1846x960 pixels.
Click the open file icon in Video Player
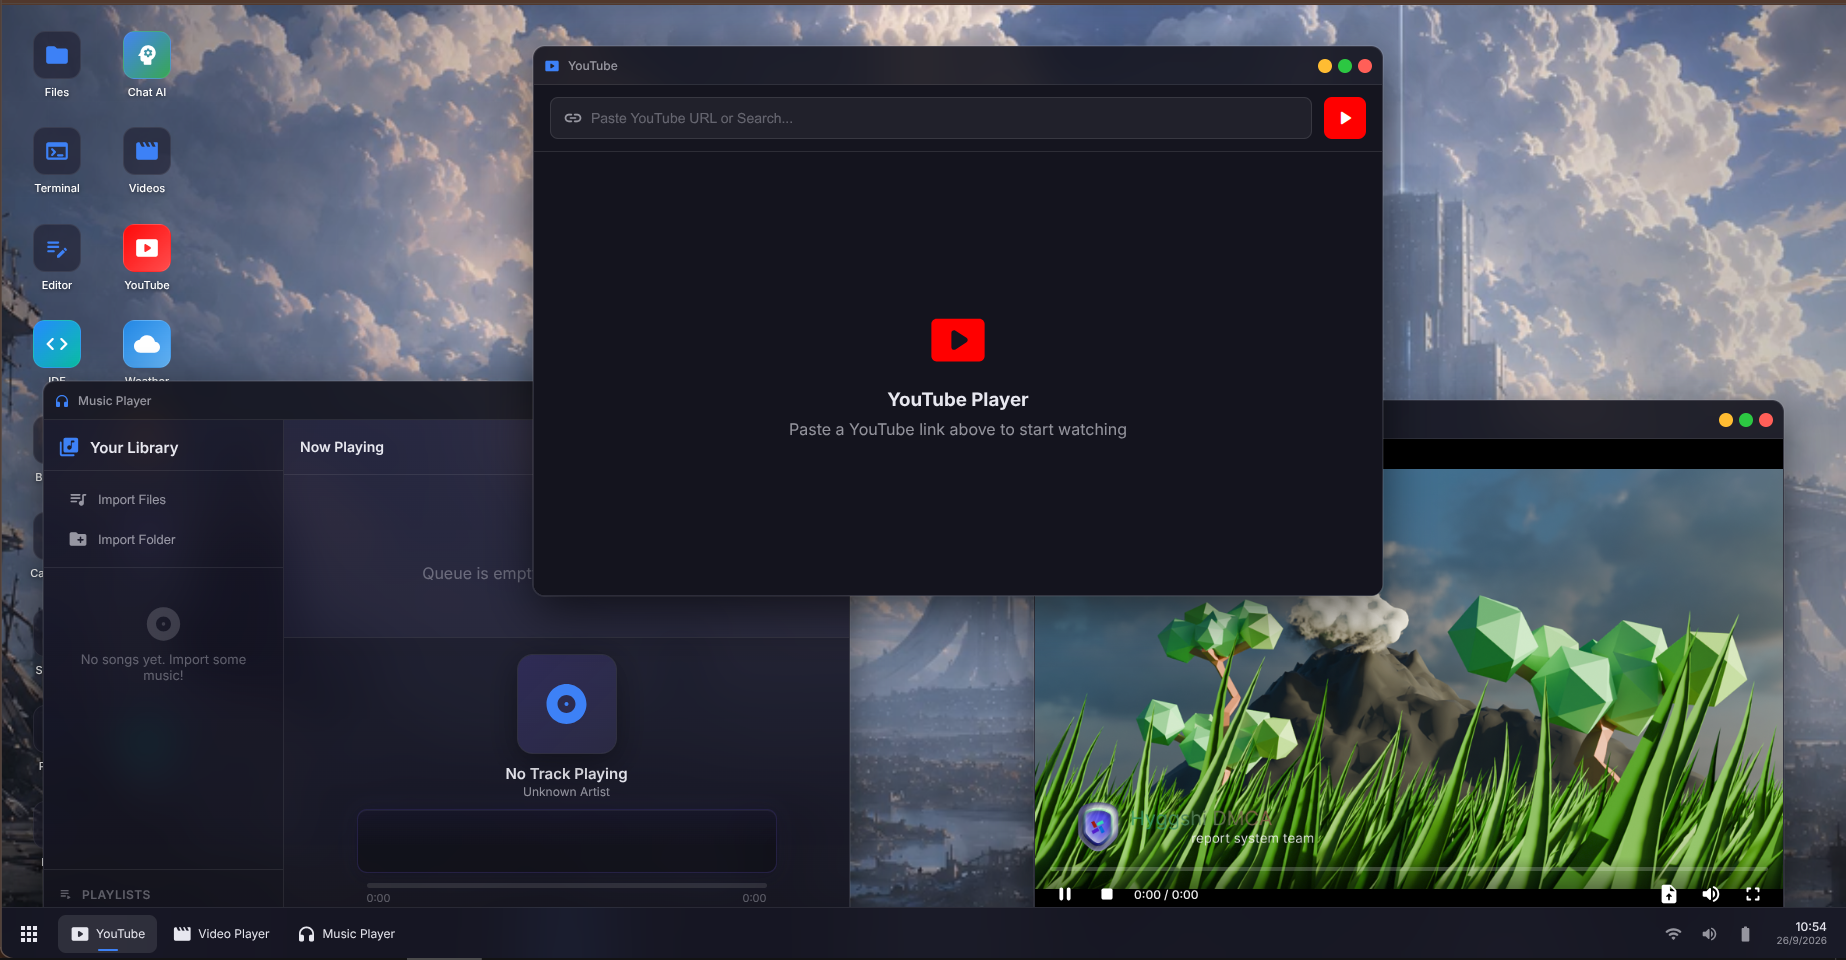tap(1669, 894)
